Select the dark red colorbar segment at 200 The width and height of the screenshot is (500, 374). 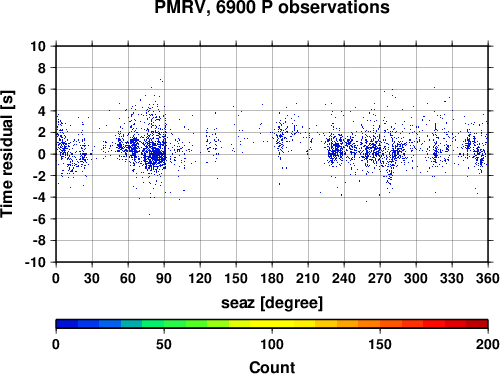click(477, 324)
